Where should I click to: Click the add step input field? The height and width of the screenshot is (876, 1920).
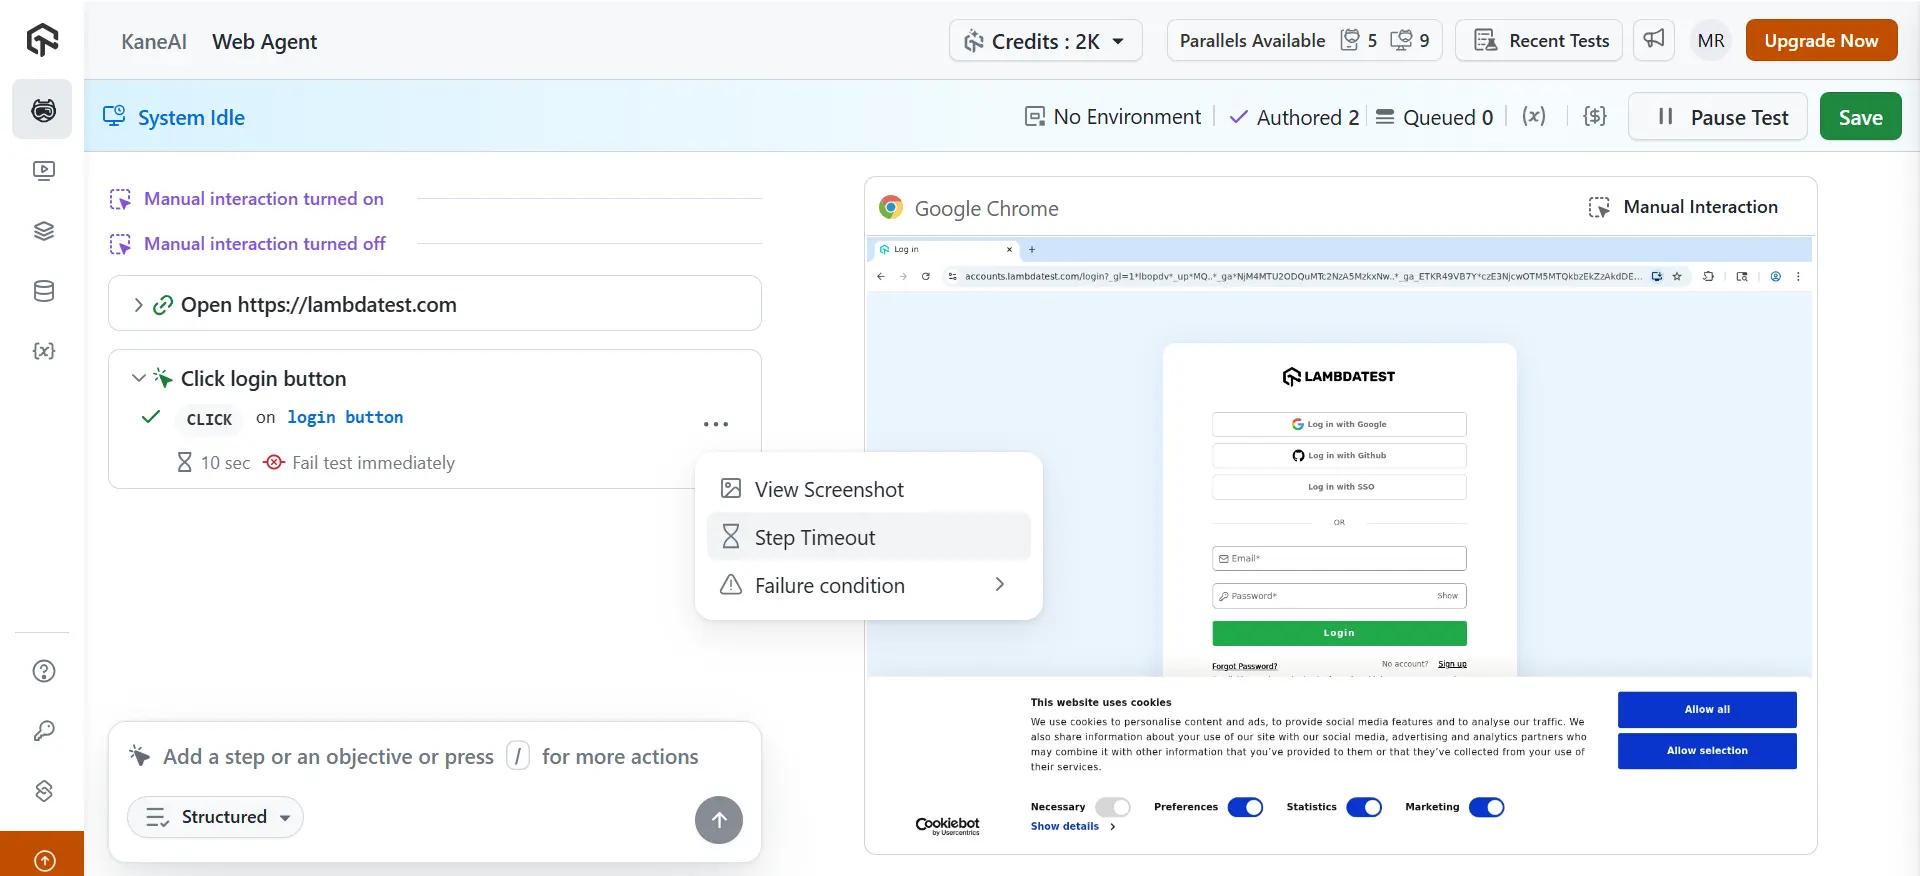pyautogui.click(x=430, y=757)
